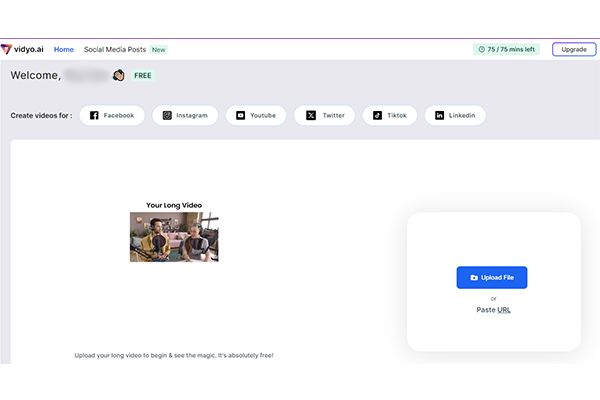Click the Create videos for label
The image size is (600, 400).
coord(41,115)
